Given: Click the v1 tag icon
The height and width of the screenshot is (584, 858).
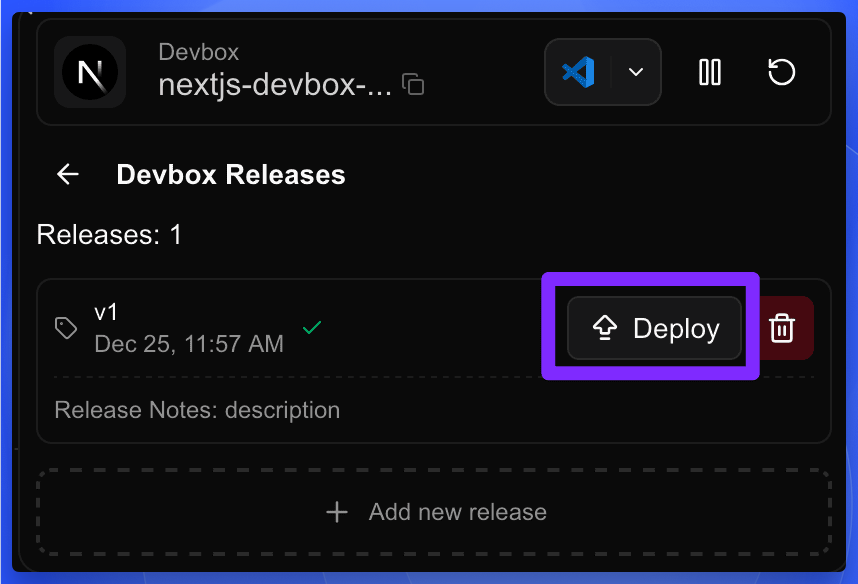Looking at the screenshot, I should click(66, 328).
